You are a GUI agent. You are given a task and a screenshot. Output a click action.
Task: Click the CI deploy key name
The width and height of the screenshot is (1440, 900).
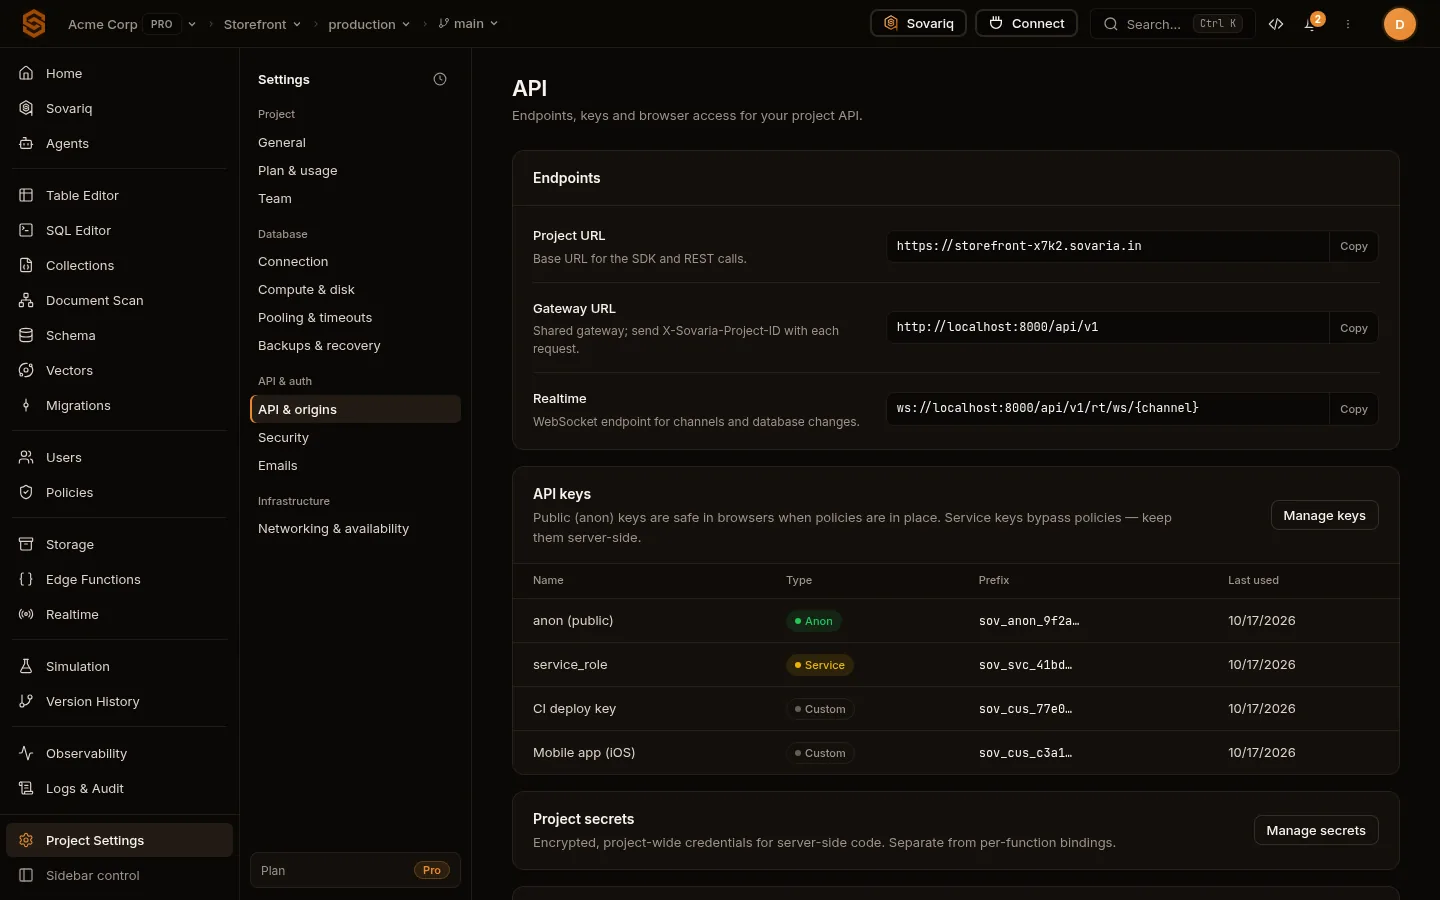click(574, 708)
